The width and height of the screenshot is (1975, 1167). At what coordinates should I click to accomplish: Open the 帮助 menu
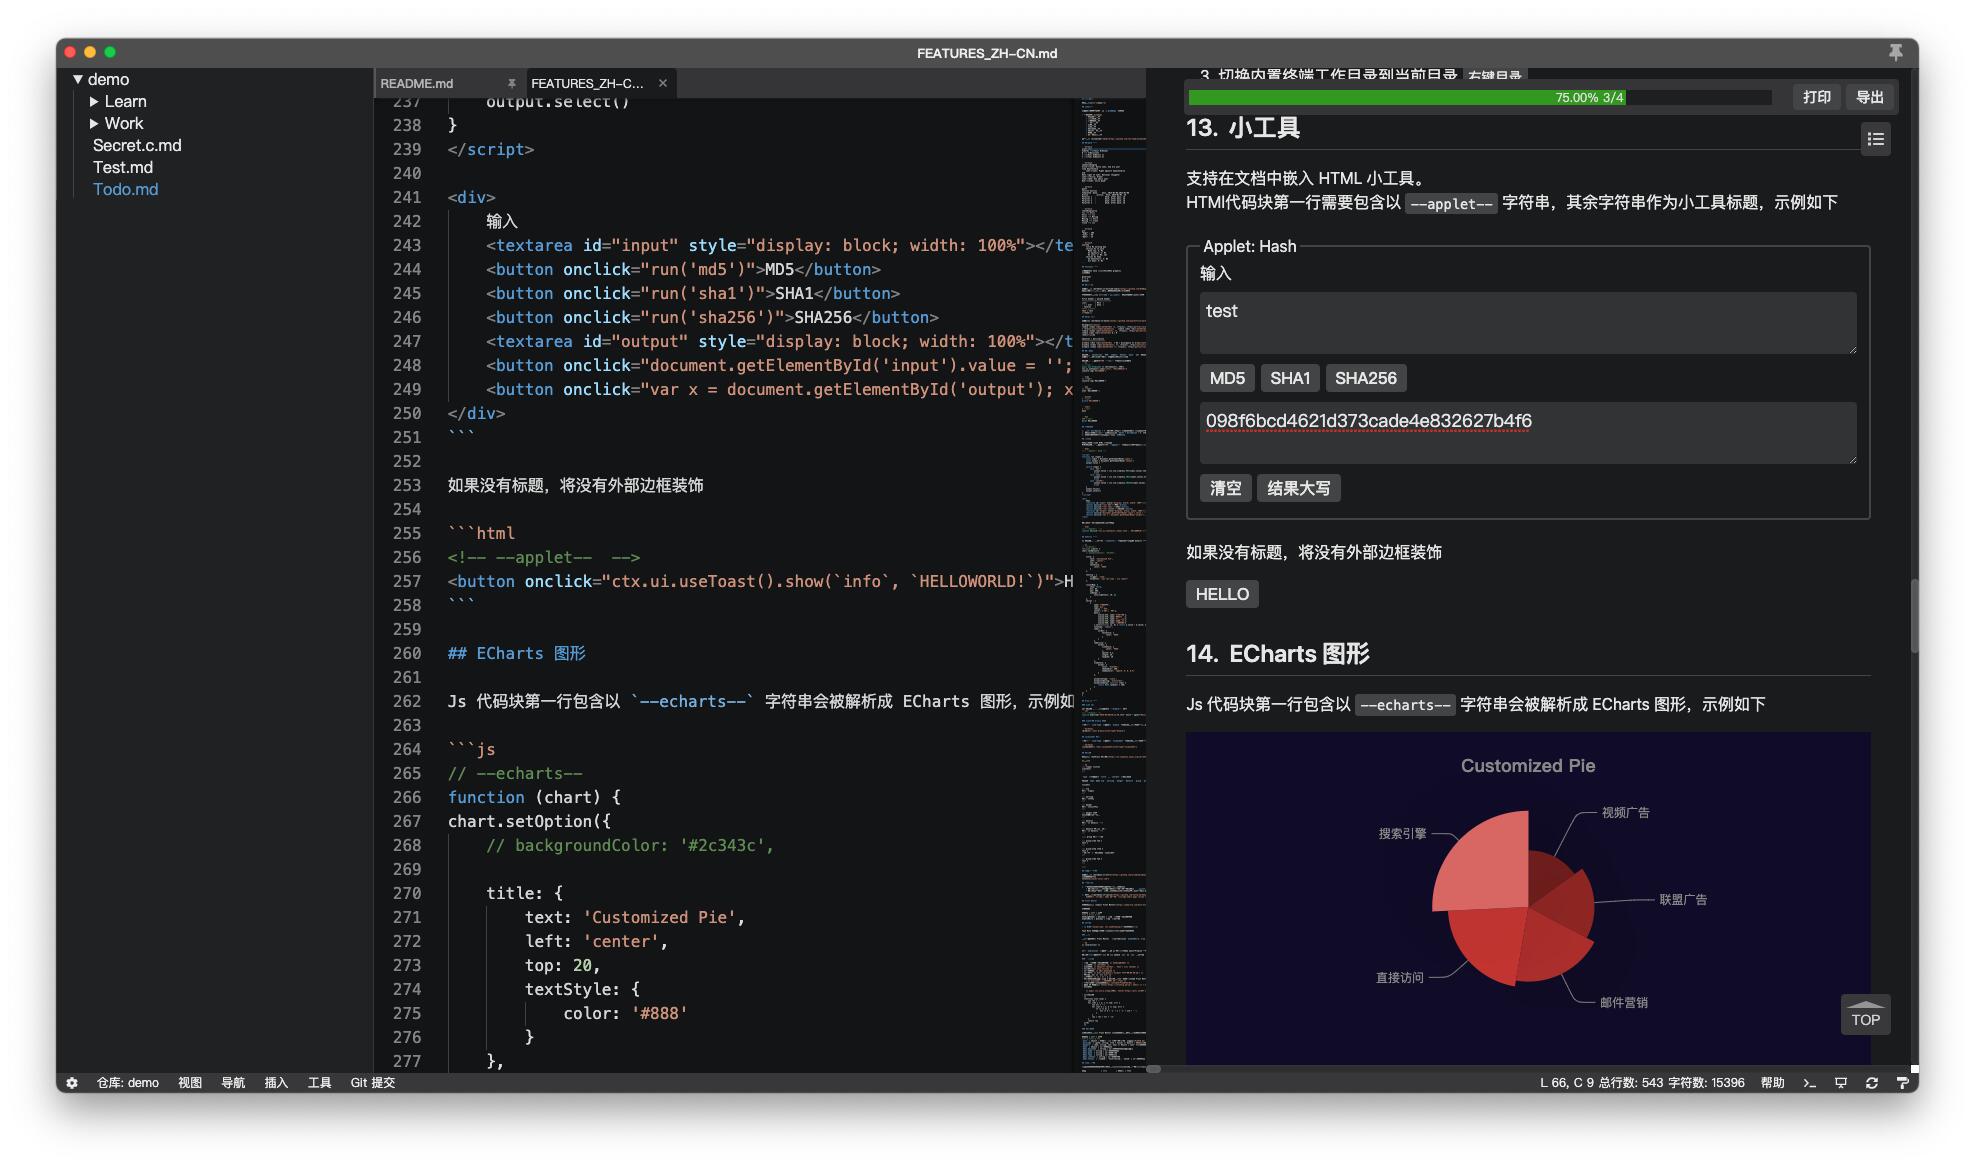point(1772,1083)
